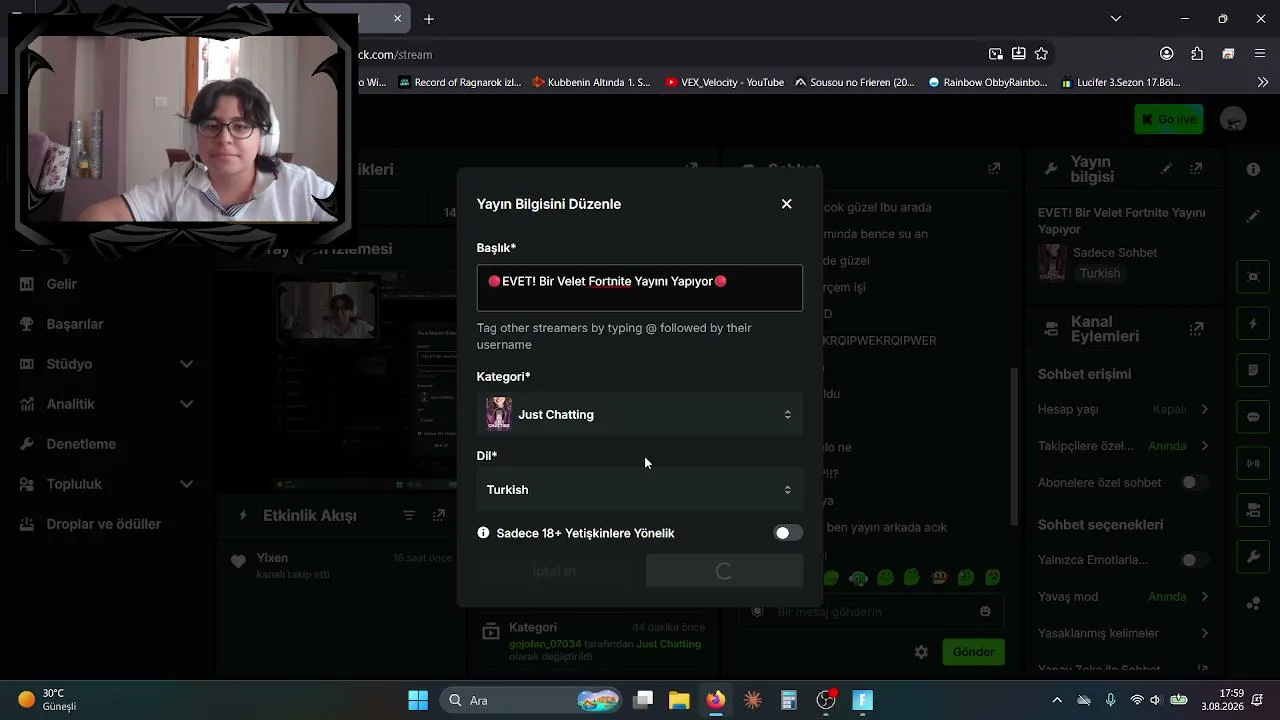This screenshot has height=720, width=1280.
Task: Click the info icon beside Sadece 18+
Action: [x=484, y=533]
